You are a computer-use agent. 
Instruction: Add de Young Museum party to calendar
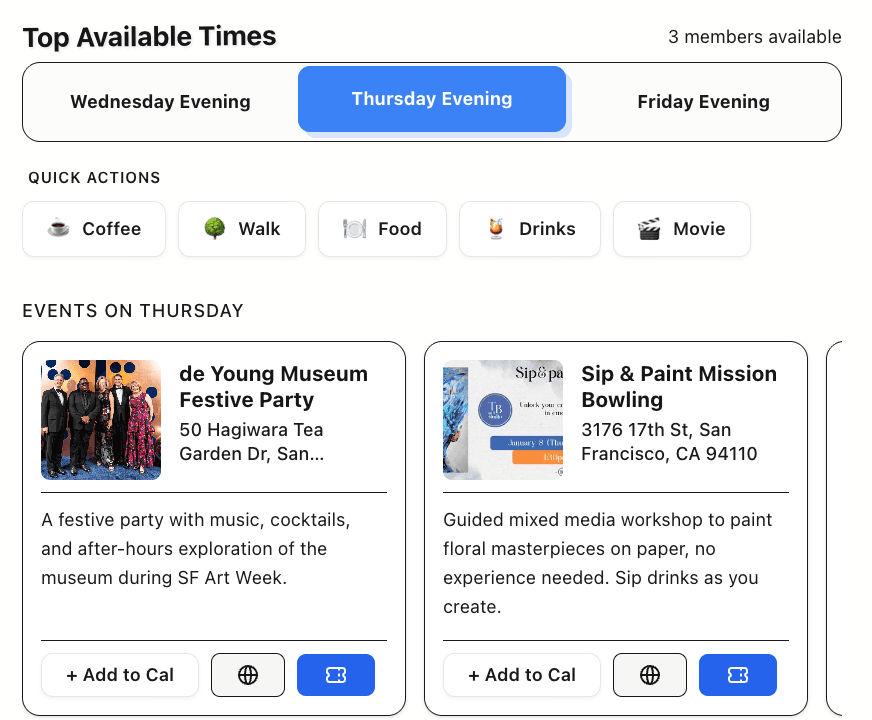tap(120, 675)
